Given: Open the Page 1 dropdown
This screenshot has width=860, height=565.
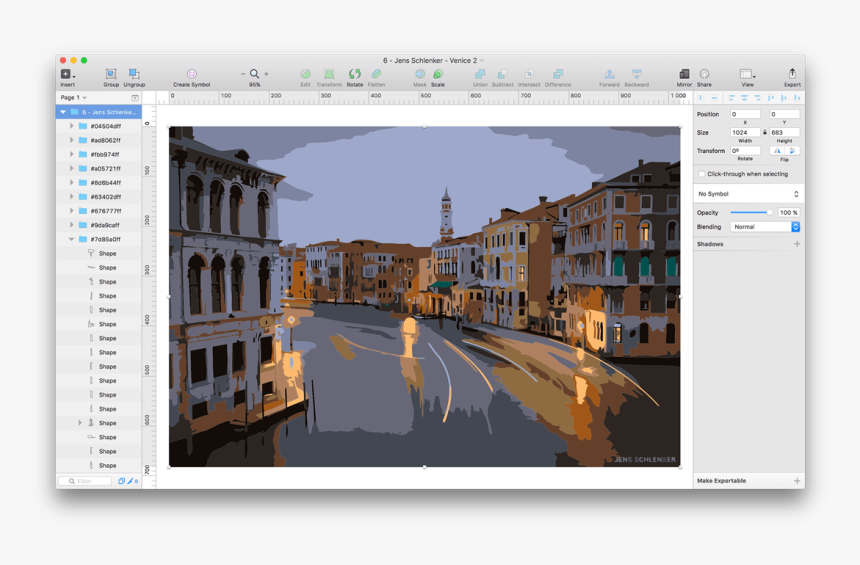Looking at the screenshot, I should coord(73,98).
